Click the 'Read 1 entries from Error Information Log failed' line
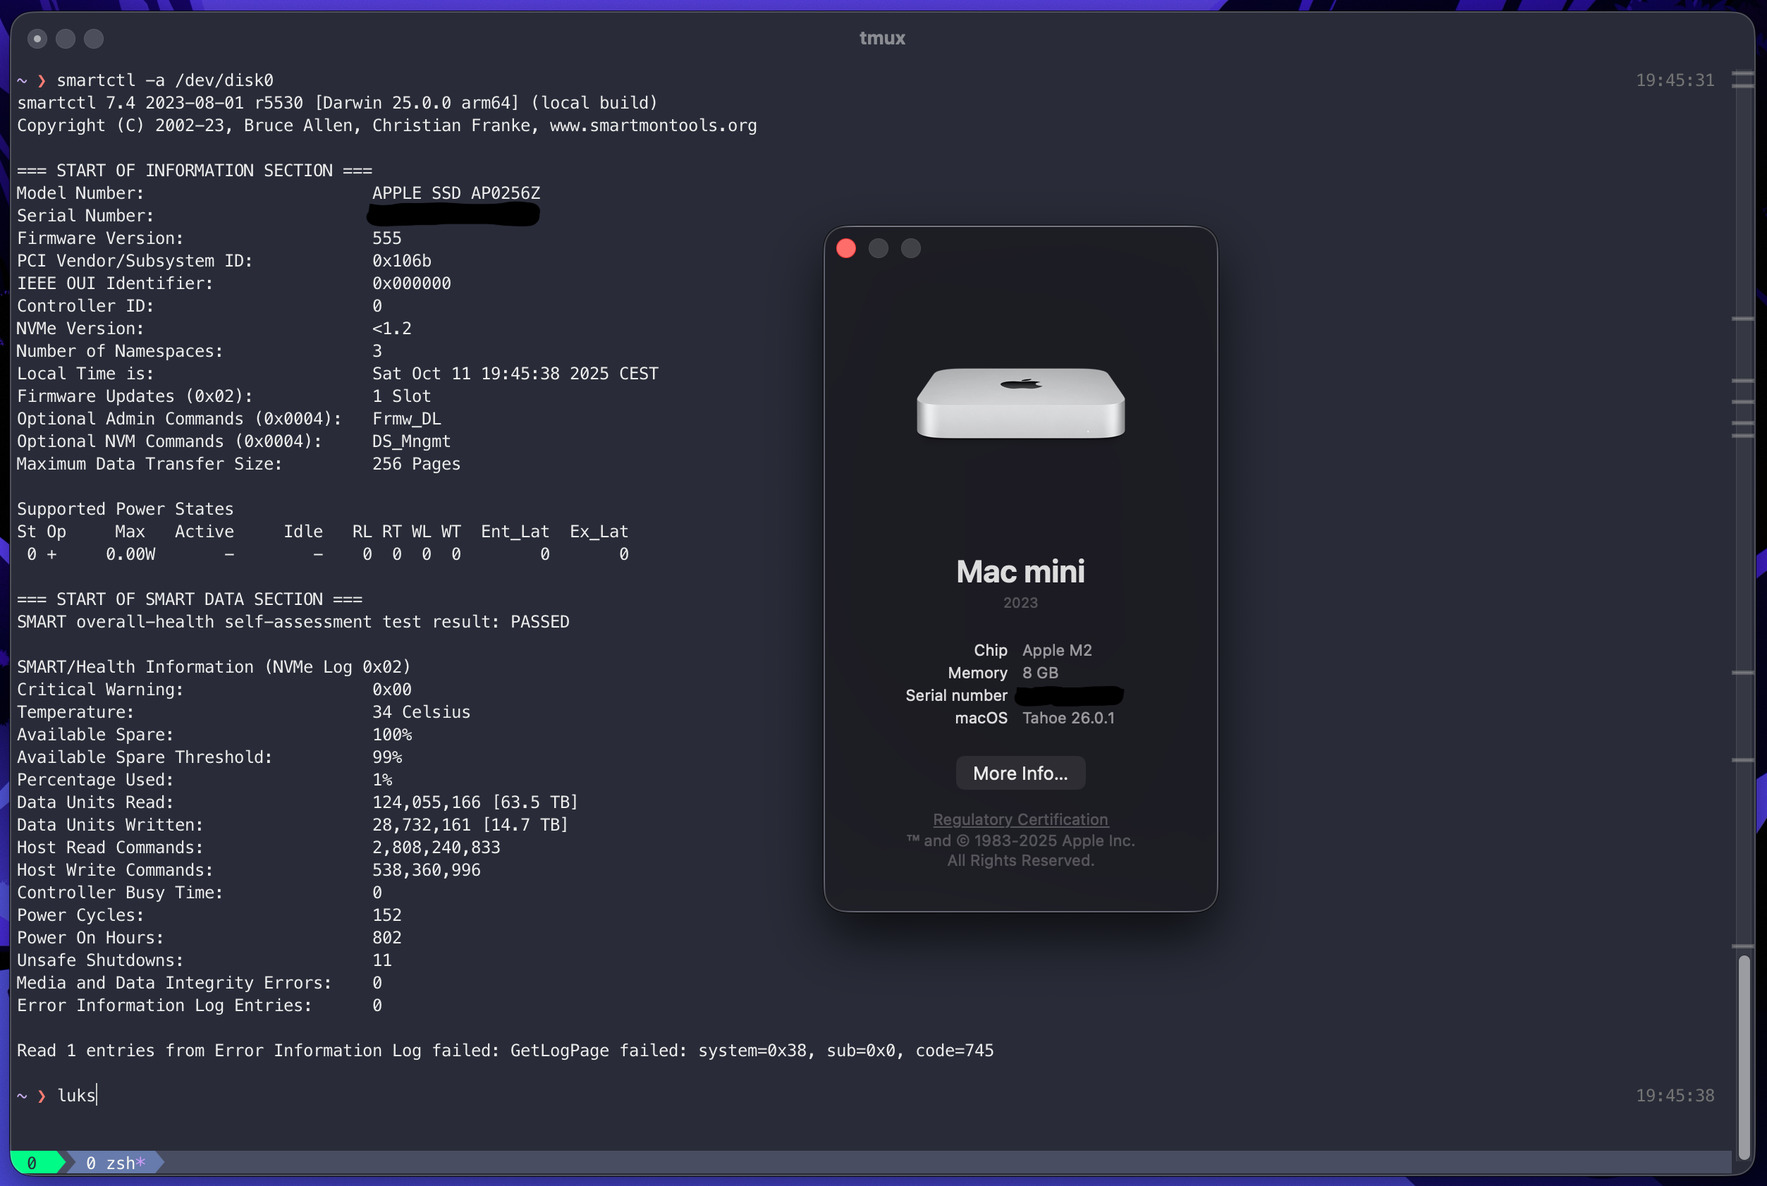The height and width of the screenshot is (1186, 1767). 505,1051
